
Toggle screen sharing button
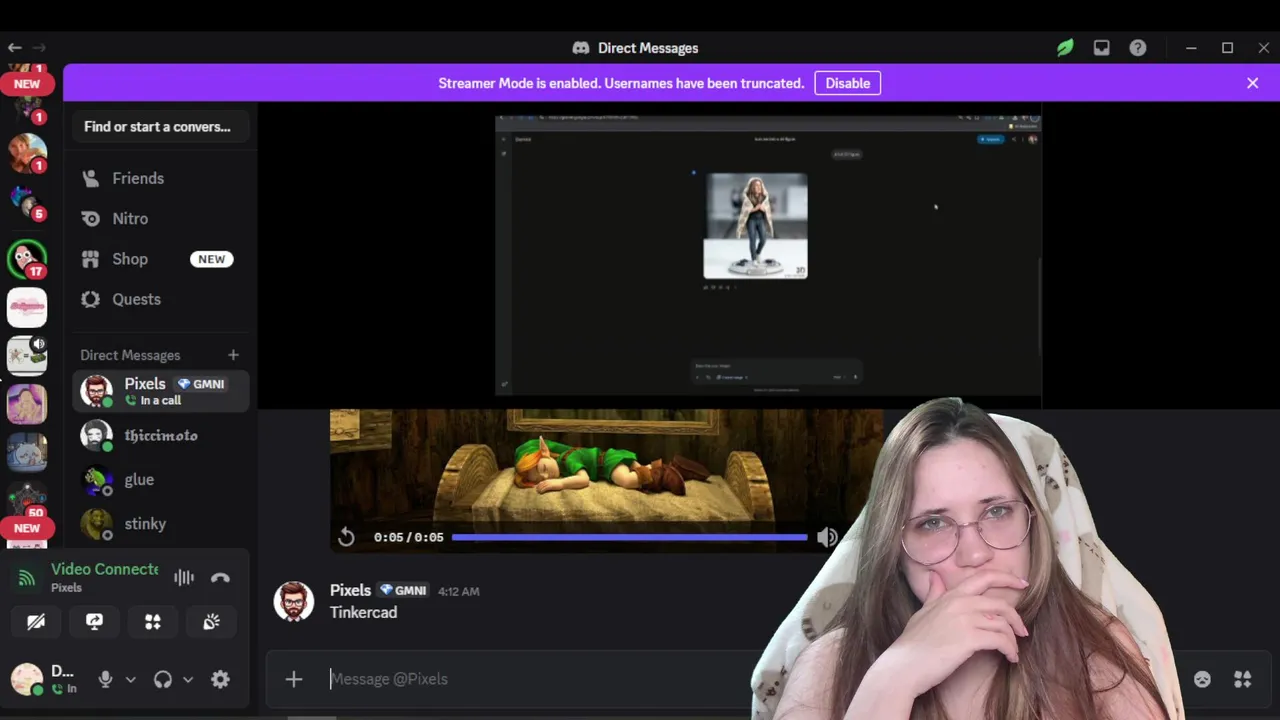pyautogui.click(x=94, y=622)
